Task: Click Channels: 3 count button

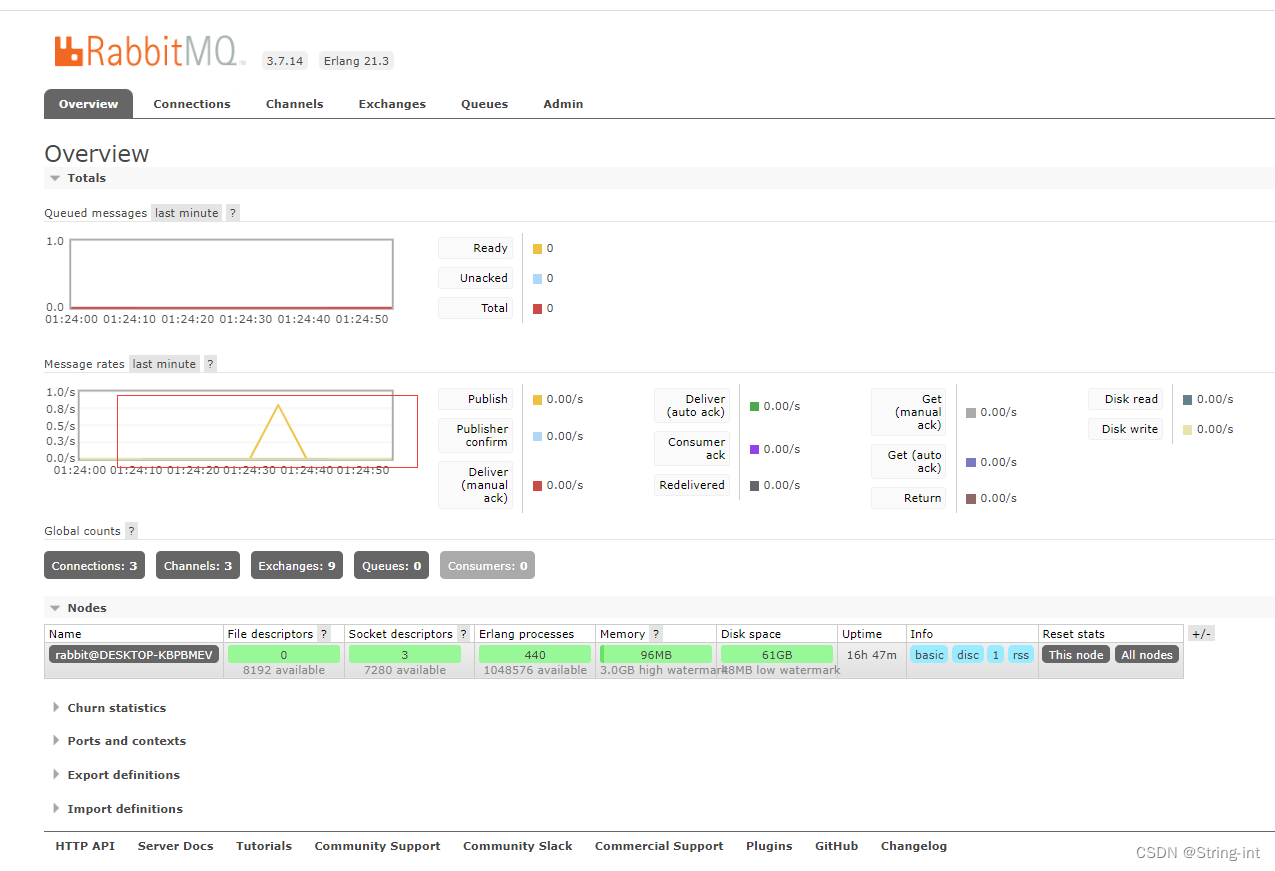Action: tap(198, 566)
